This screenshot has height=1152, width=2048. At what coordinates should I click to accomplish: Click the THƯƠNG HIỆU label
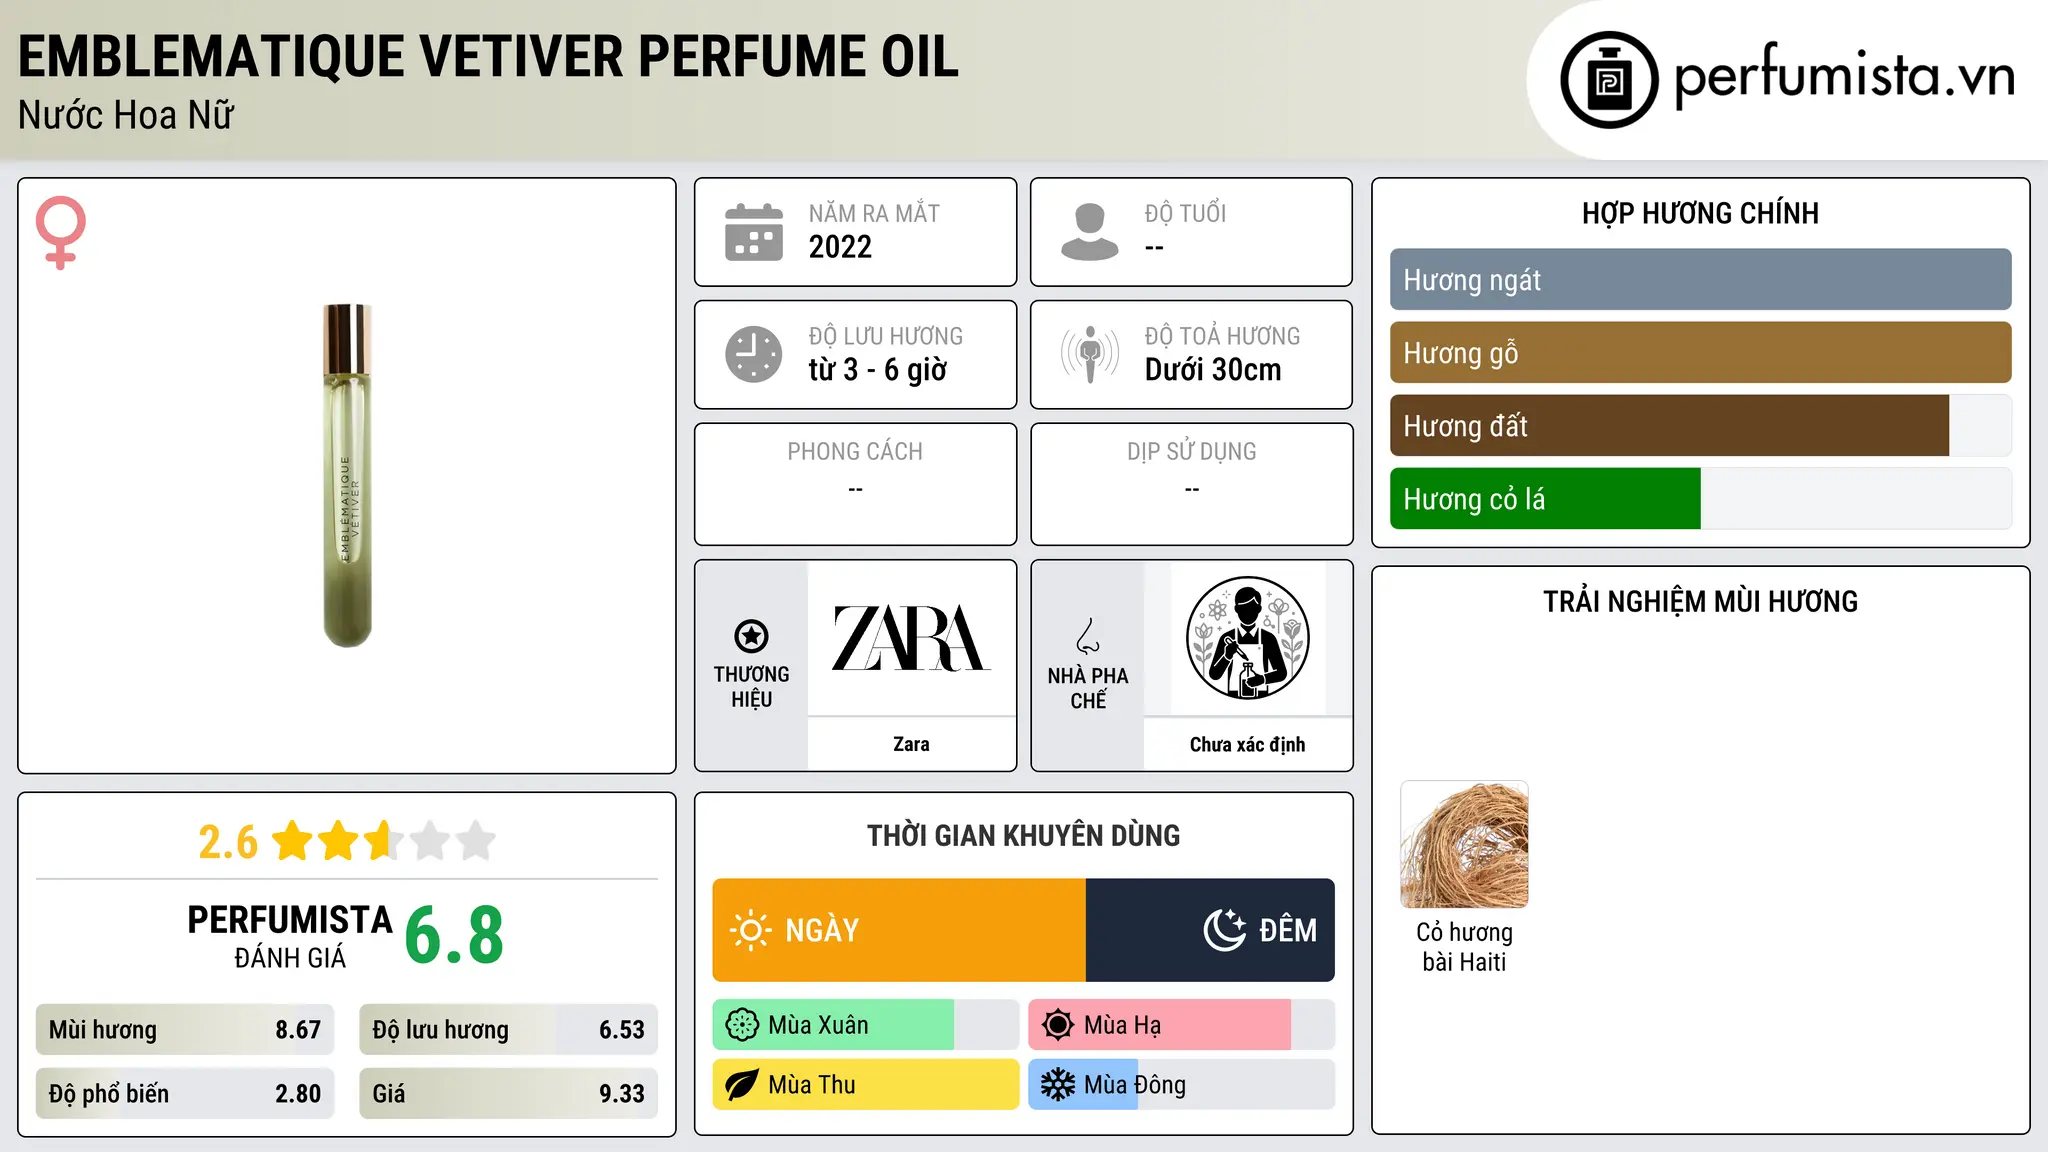click(751, 687)
